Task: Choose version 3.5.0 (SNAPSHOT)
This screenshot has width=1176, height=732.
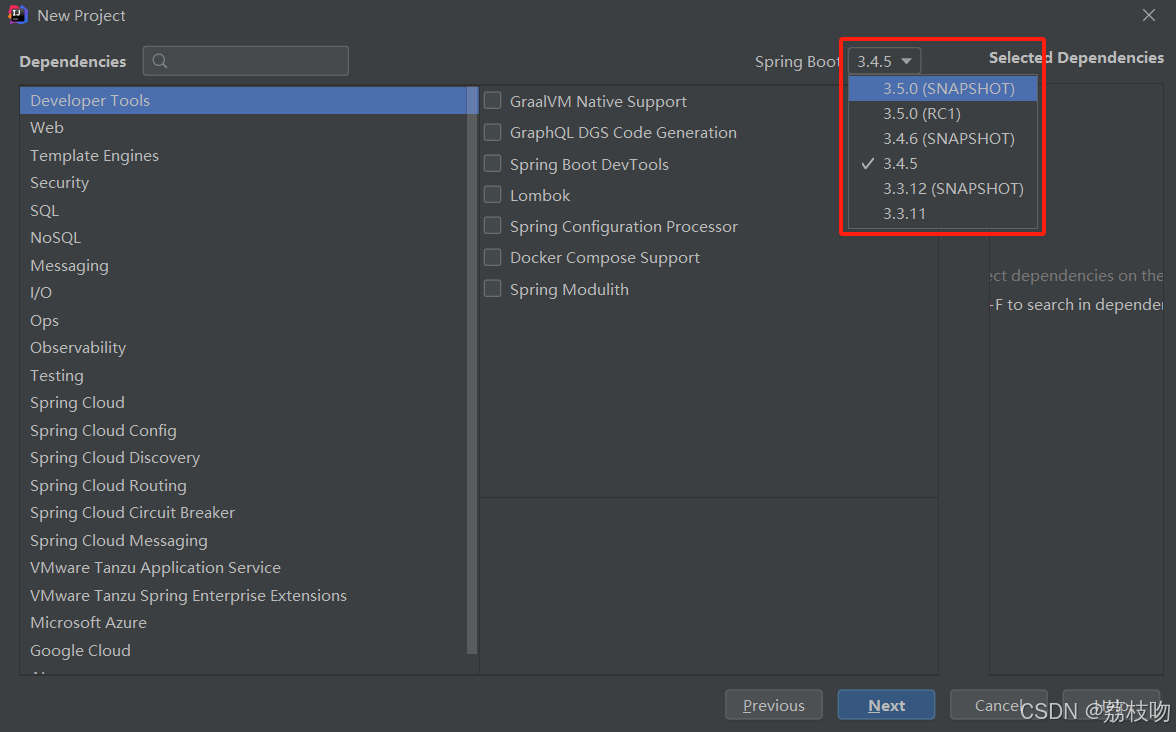Action: 943,88
